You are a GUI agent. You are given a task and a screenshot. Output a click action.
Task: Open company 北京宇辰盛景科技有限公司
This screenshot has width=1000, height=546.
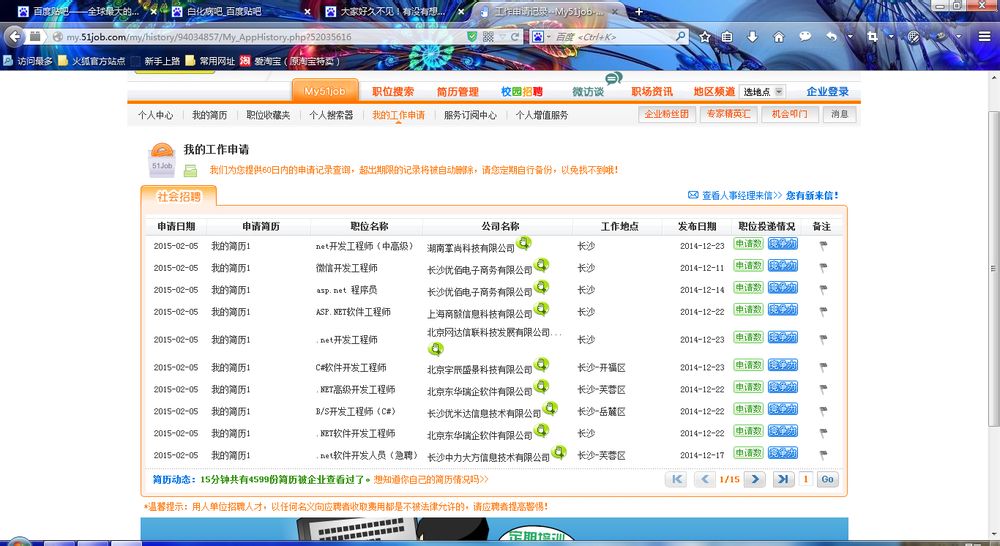(480, 369)
